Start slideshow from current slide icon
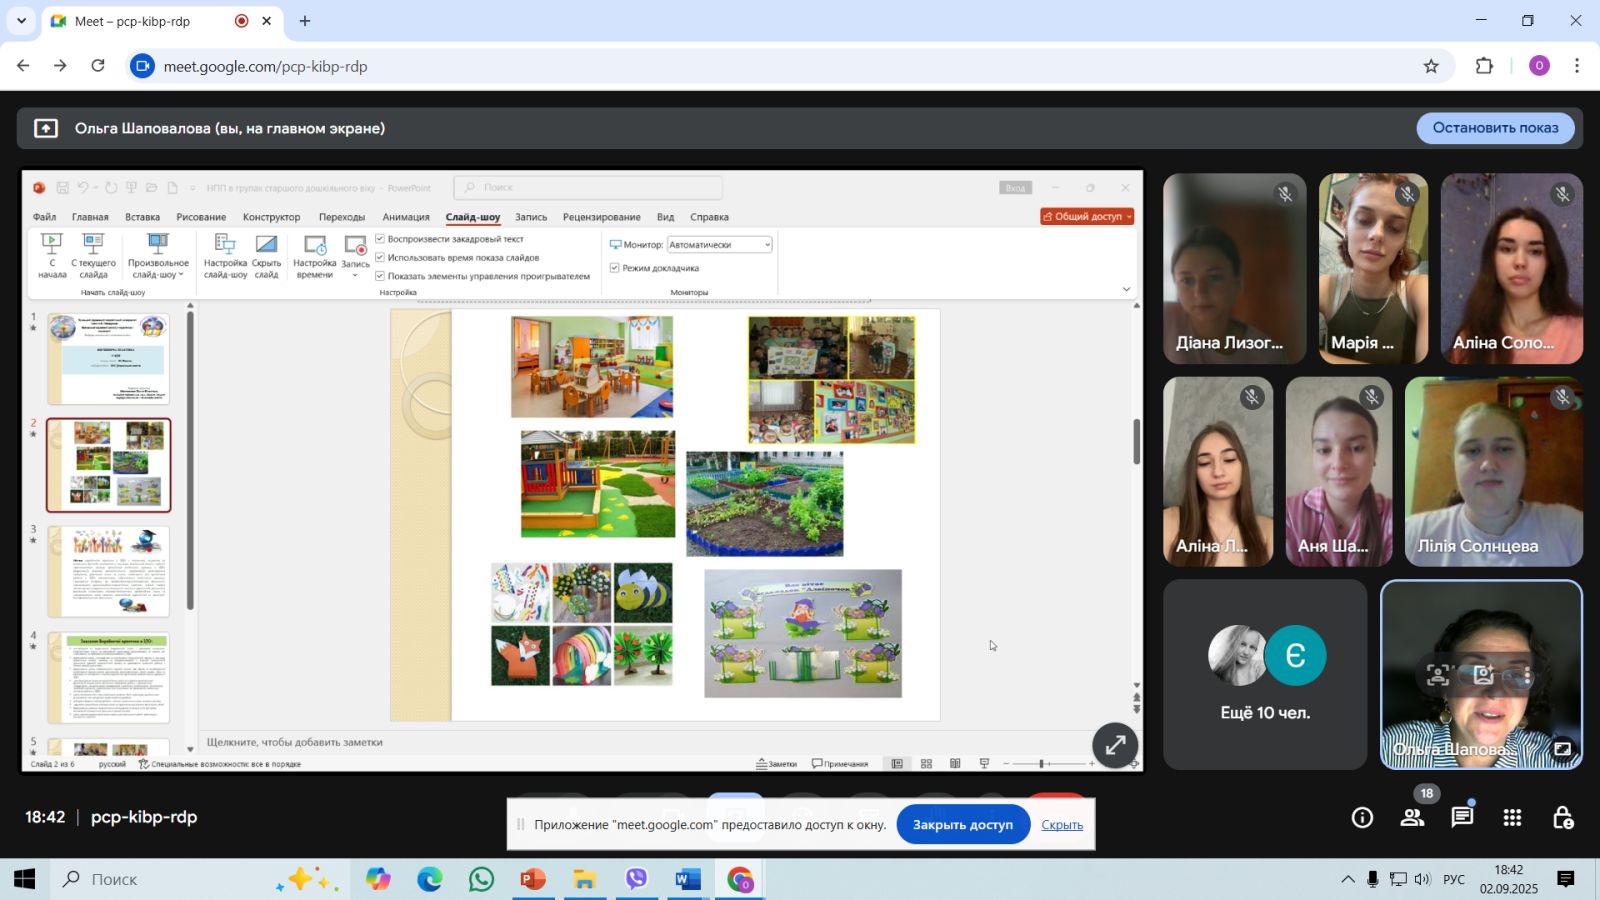The width and height of the screenshot is (1600, 900). [93, 243]
